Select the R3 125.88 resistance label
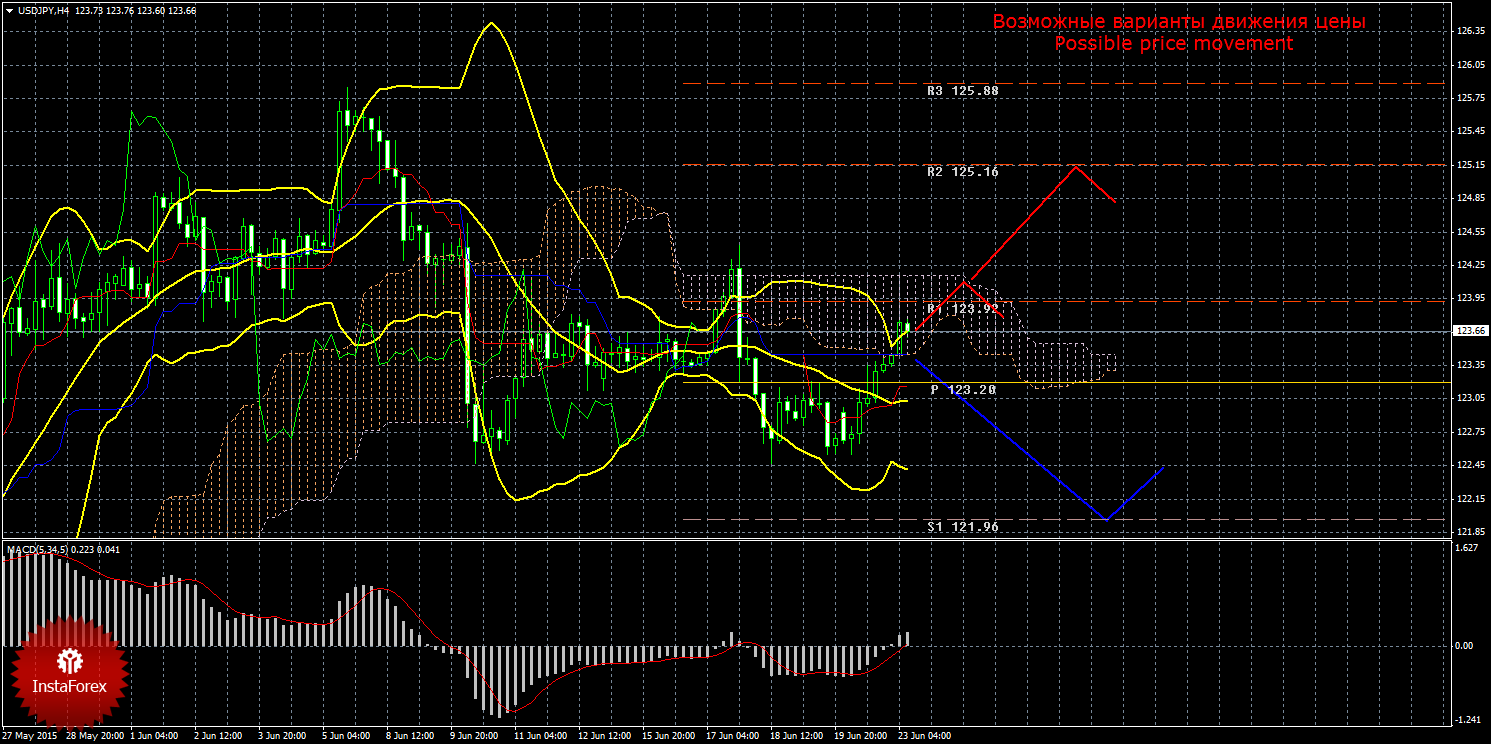 (962, 90)
